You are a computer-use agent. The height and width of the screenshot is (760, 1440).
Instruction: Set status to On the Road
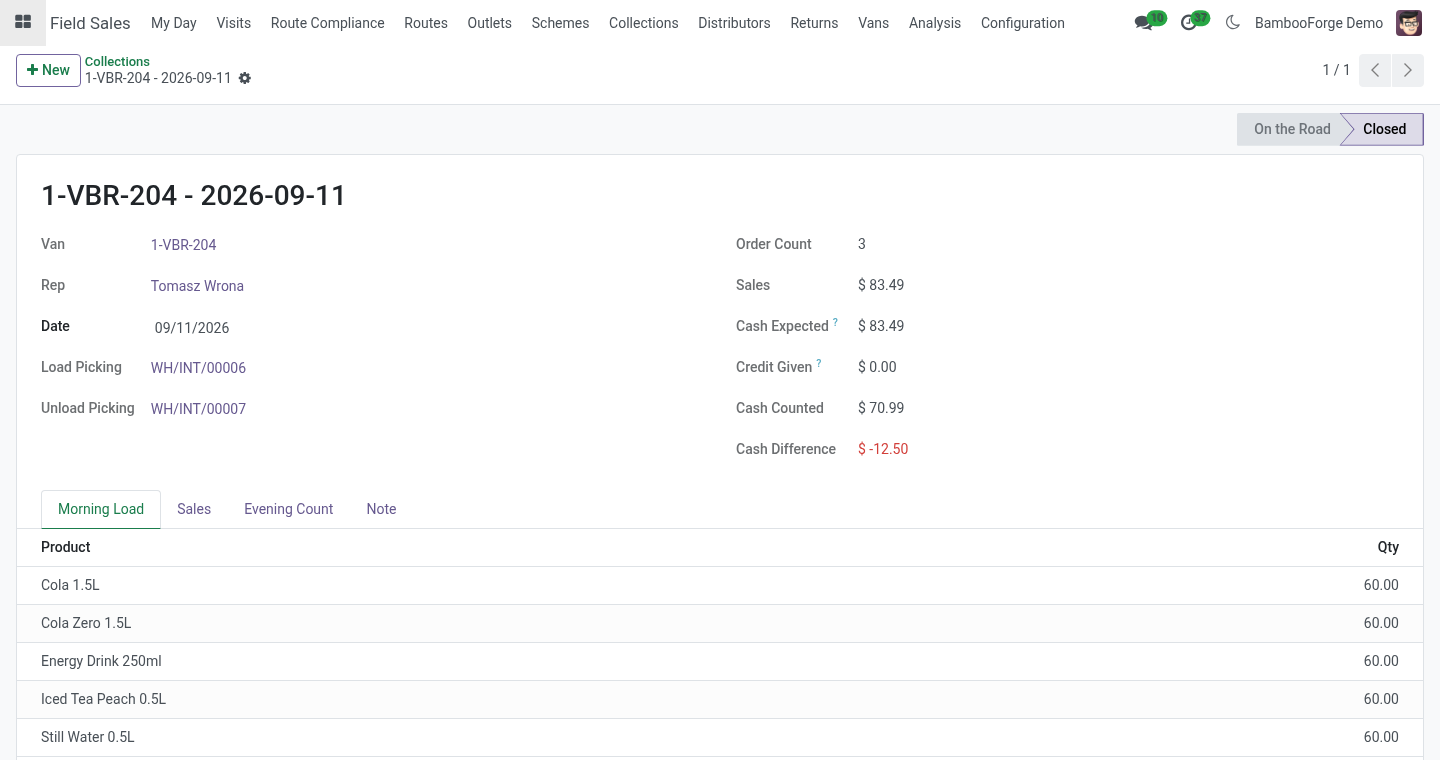tap(1292, 129)
